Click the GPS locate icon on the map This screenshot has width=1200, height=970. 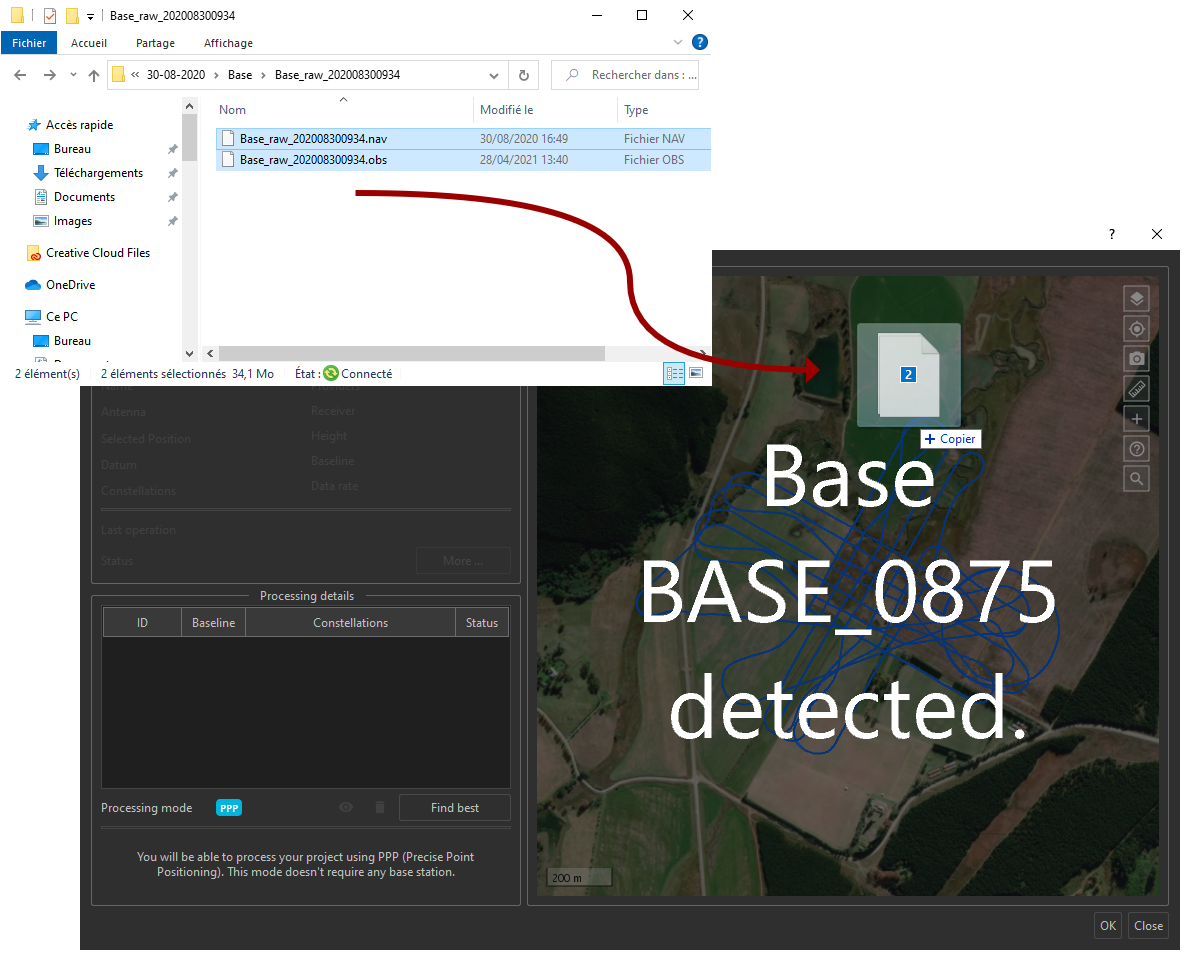(1136, 328)
